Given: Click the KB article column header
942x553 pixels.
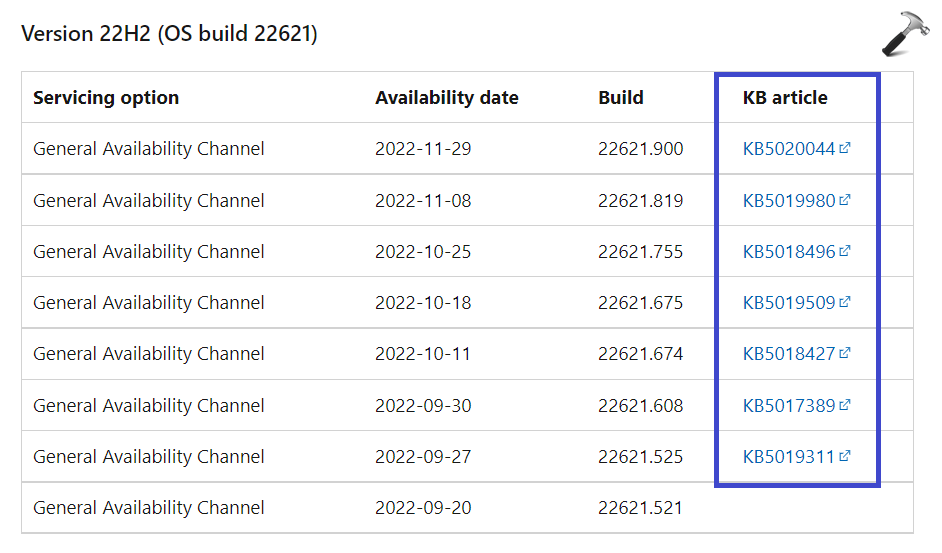Looking at the screenshot, I should (785, 98).
